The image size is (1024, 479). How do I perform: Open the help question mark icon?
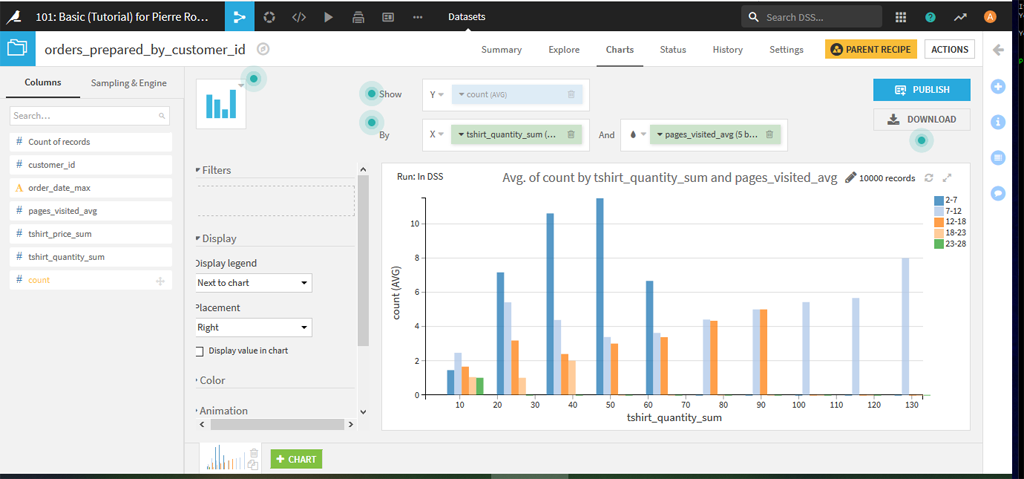click(930, 18)
